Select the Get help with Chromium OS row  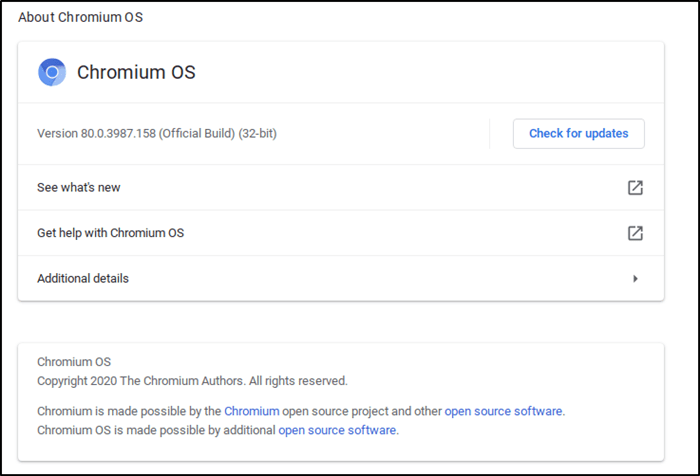coord(110,233)
